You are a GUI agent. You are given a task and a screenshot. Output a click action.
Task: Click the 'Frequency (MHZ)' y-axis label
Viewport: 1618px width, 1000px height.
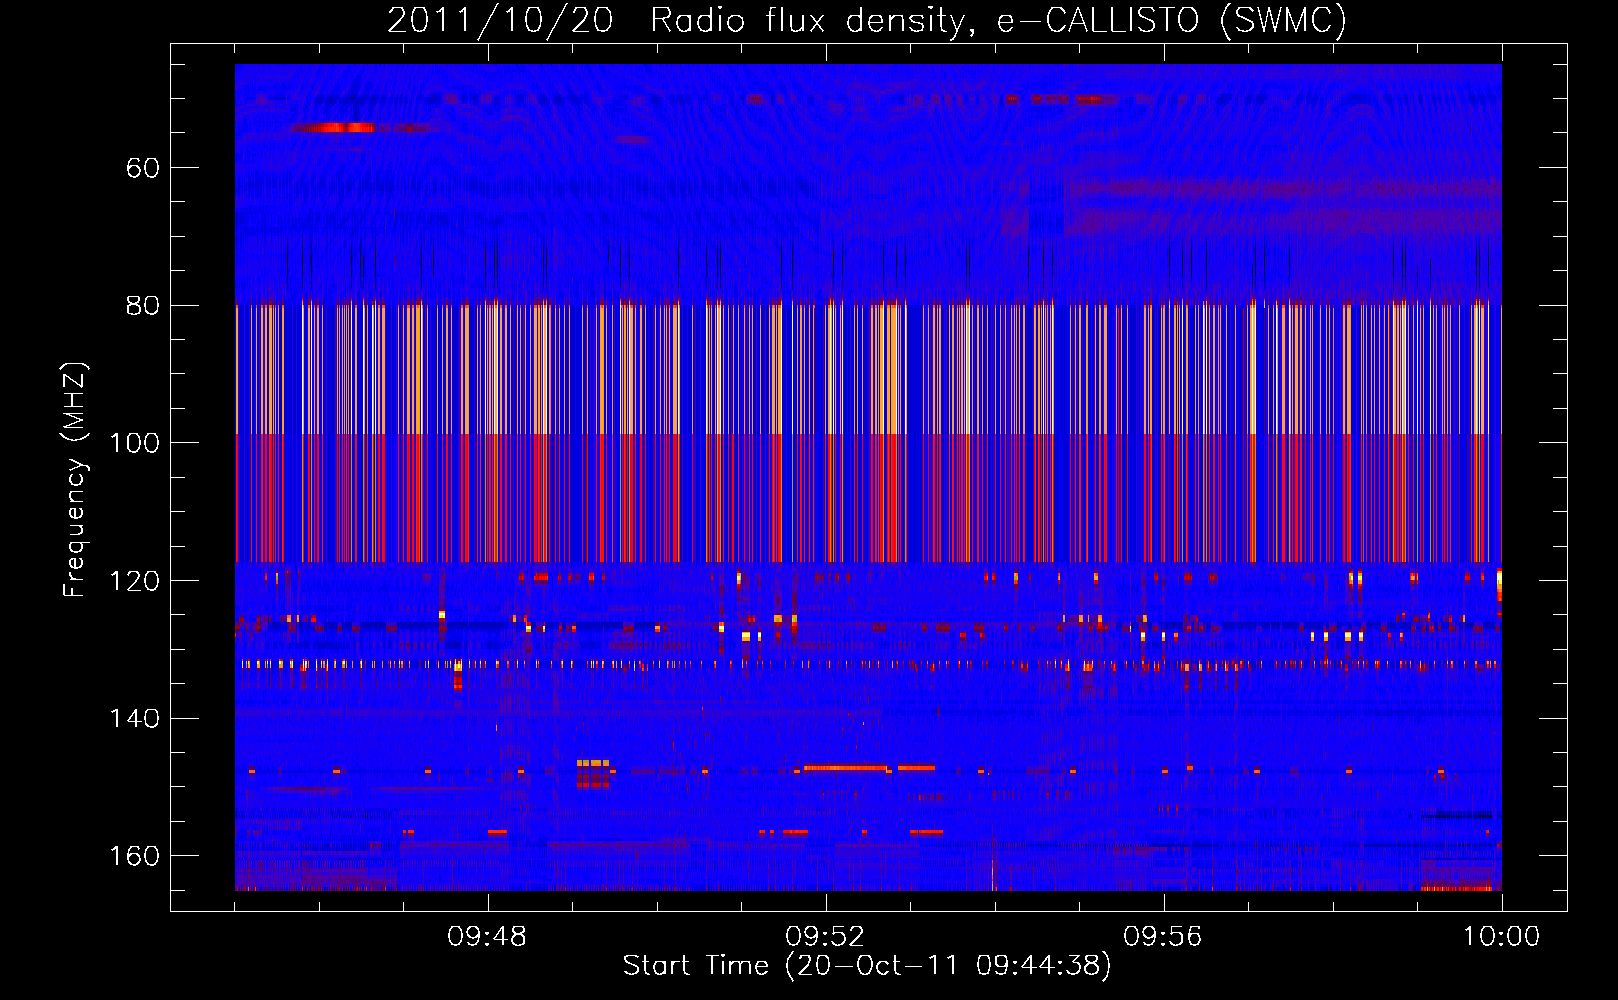pyautogui.click(x=75, y=480)
